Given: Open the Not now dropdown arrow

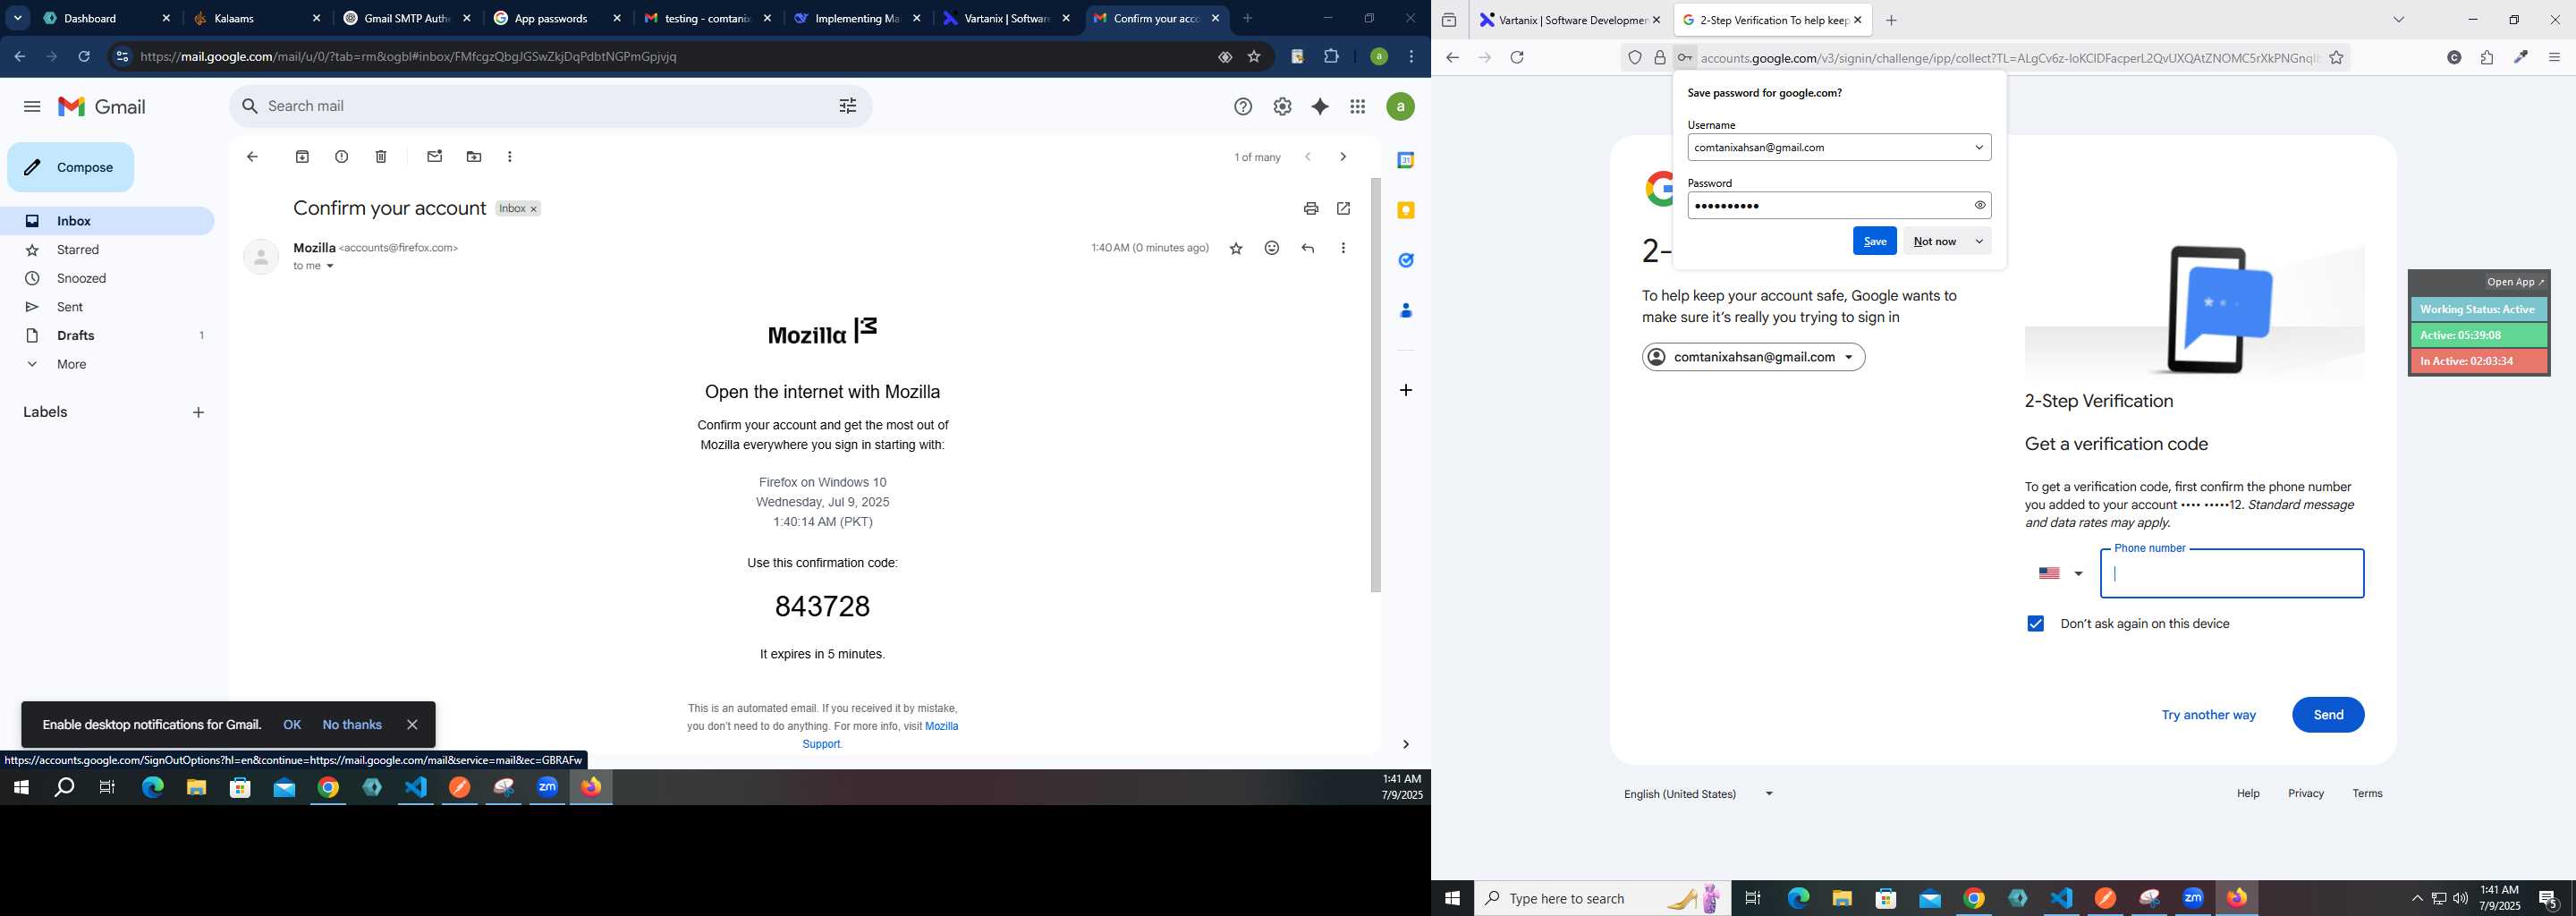Looking at the screenshot, I should pos(1979,241).
